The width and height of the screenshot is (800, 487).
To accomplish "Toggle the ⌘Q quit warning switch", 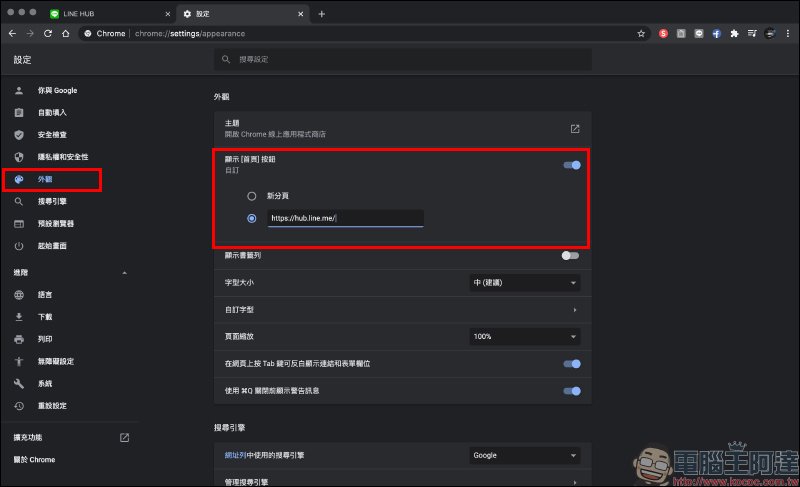I will pos(571,391).
